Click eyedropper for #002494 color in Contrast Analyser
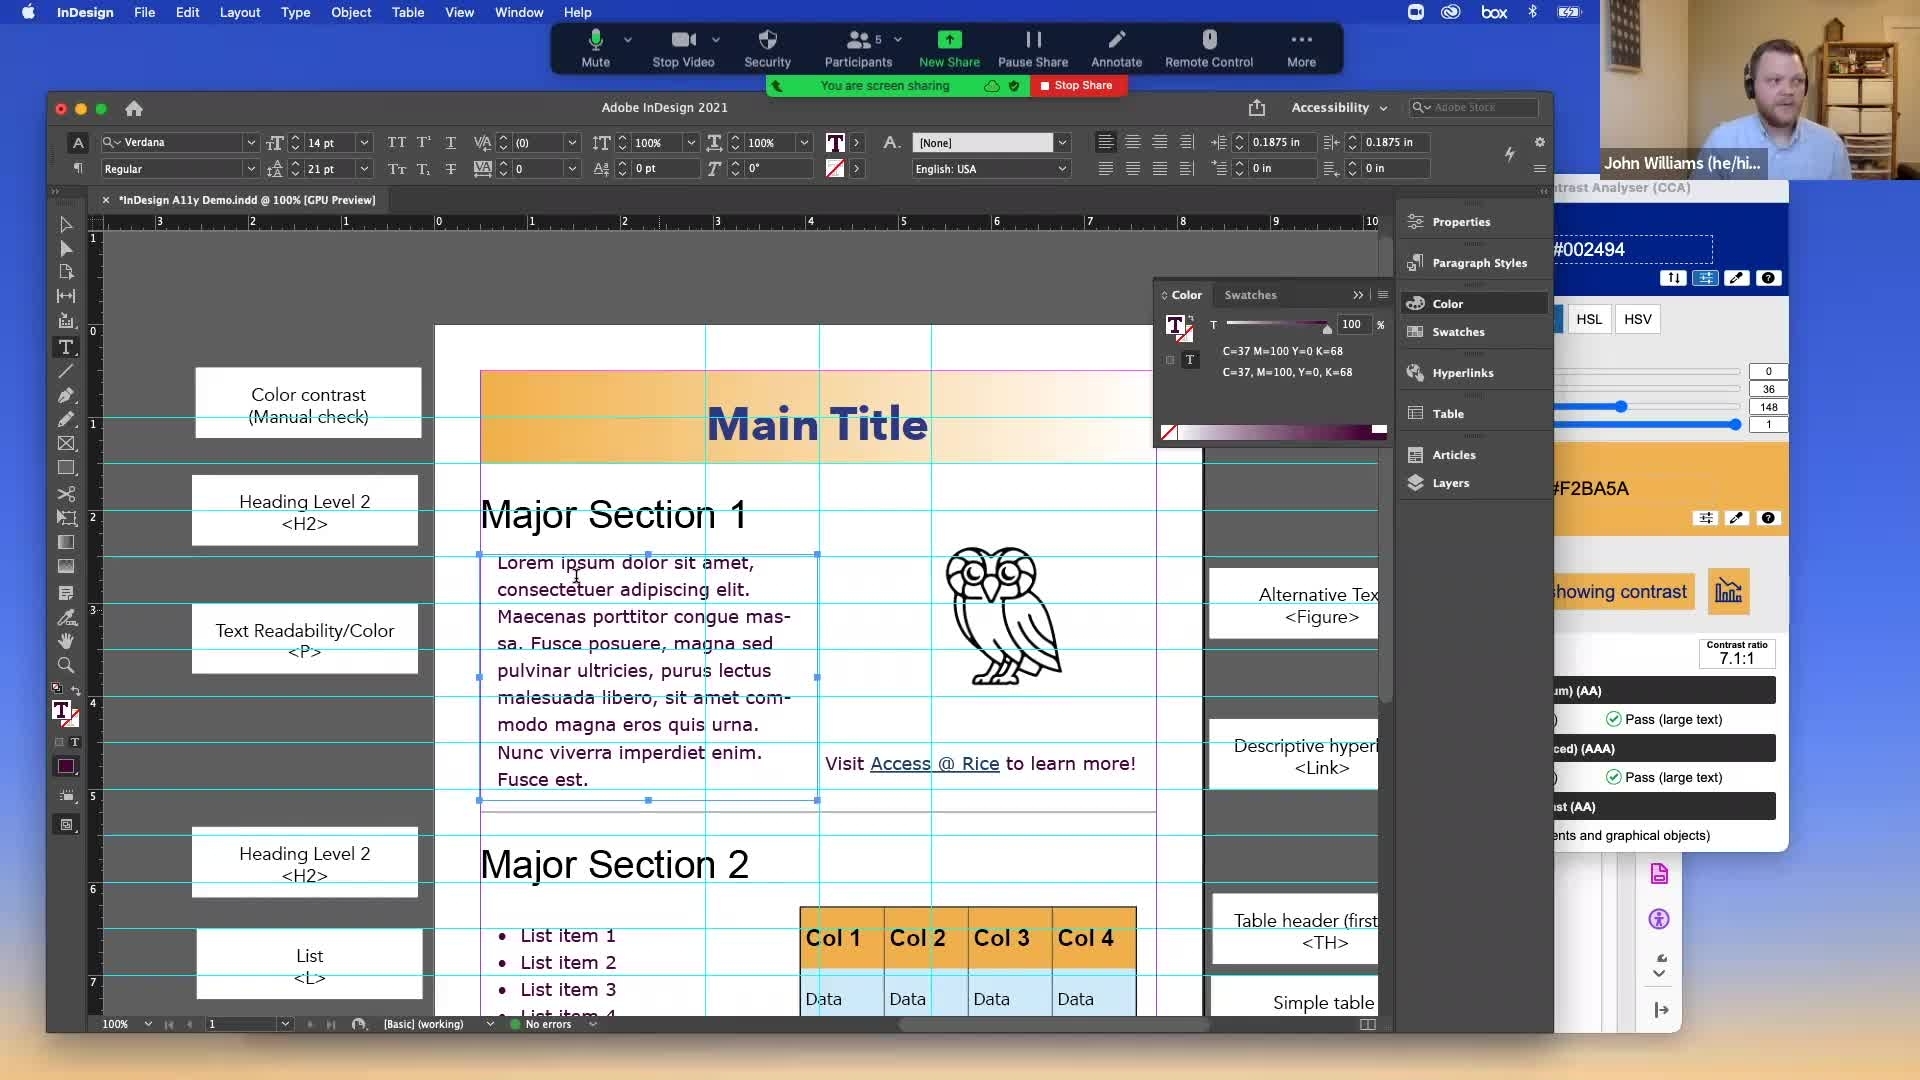 (x=1736, y=278)
